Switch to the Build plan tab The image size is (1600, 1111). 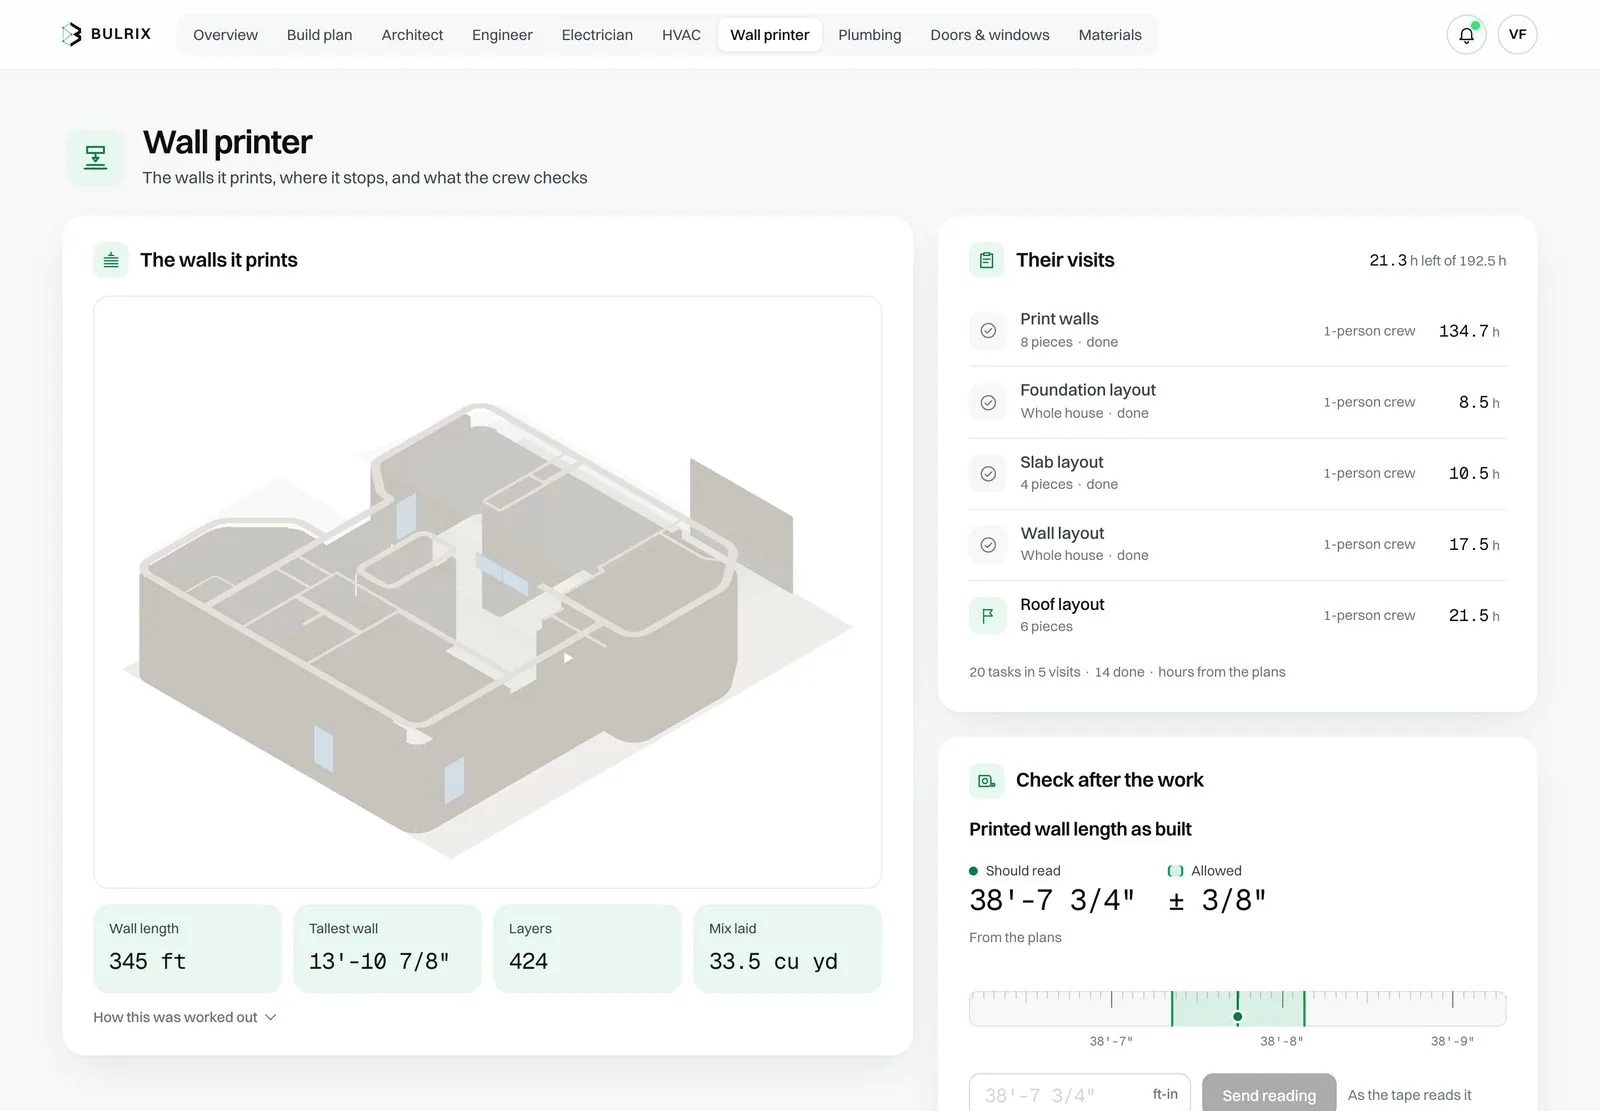point(319,35)
